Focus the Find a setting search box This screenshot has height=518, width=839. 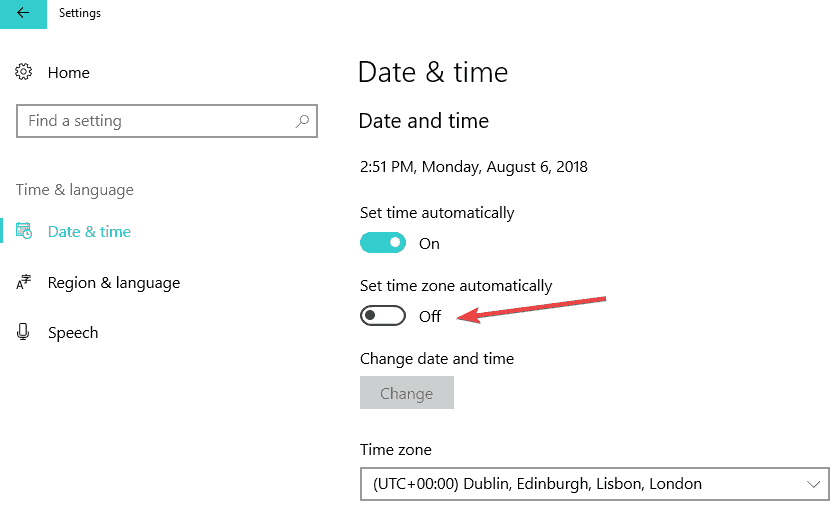(x=166, y=121)
